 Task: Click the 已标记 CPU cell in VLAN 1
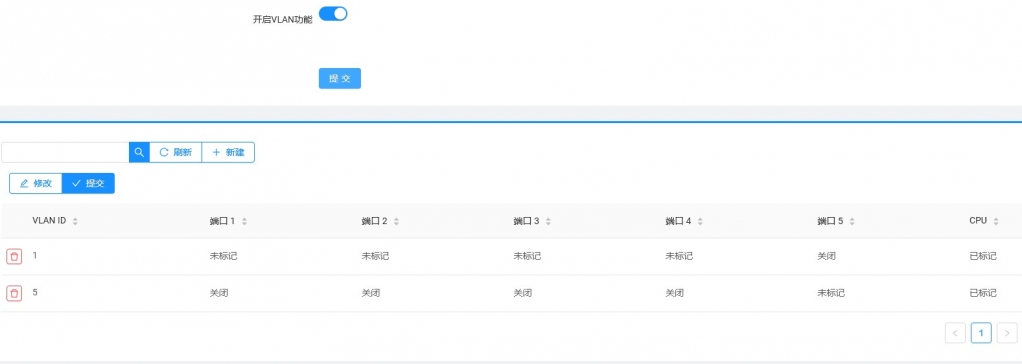[983, 256]
